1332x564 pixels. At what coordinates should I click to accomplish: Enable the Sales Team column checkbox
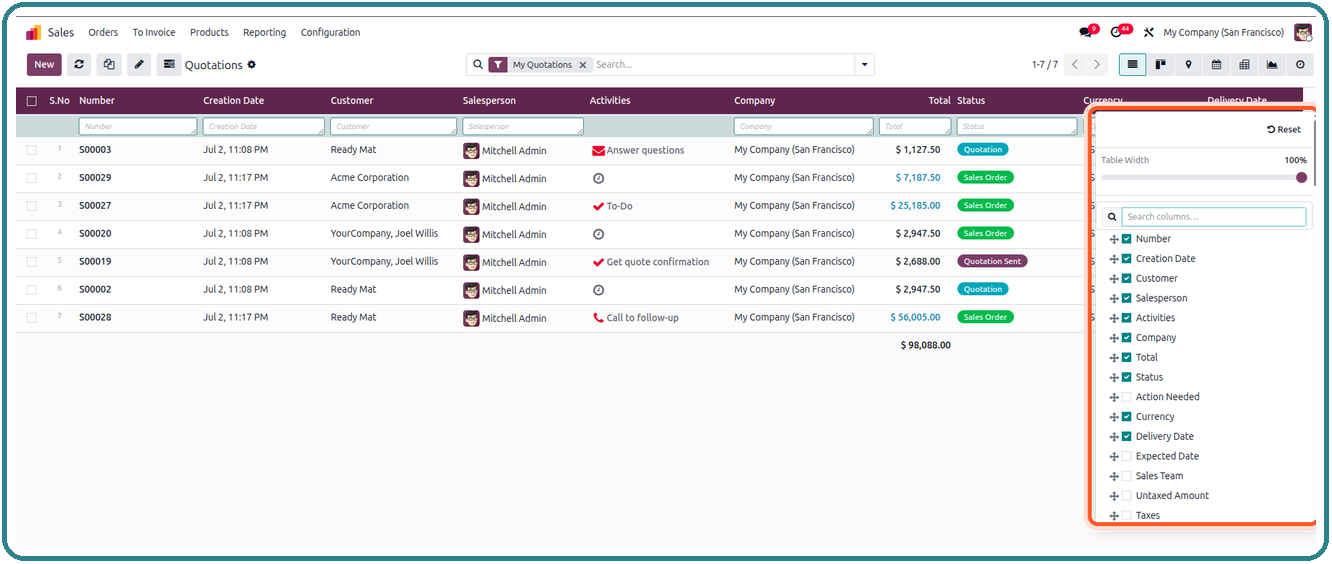1127,476
